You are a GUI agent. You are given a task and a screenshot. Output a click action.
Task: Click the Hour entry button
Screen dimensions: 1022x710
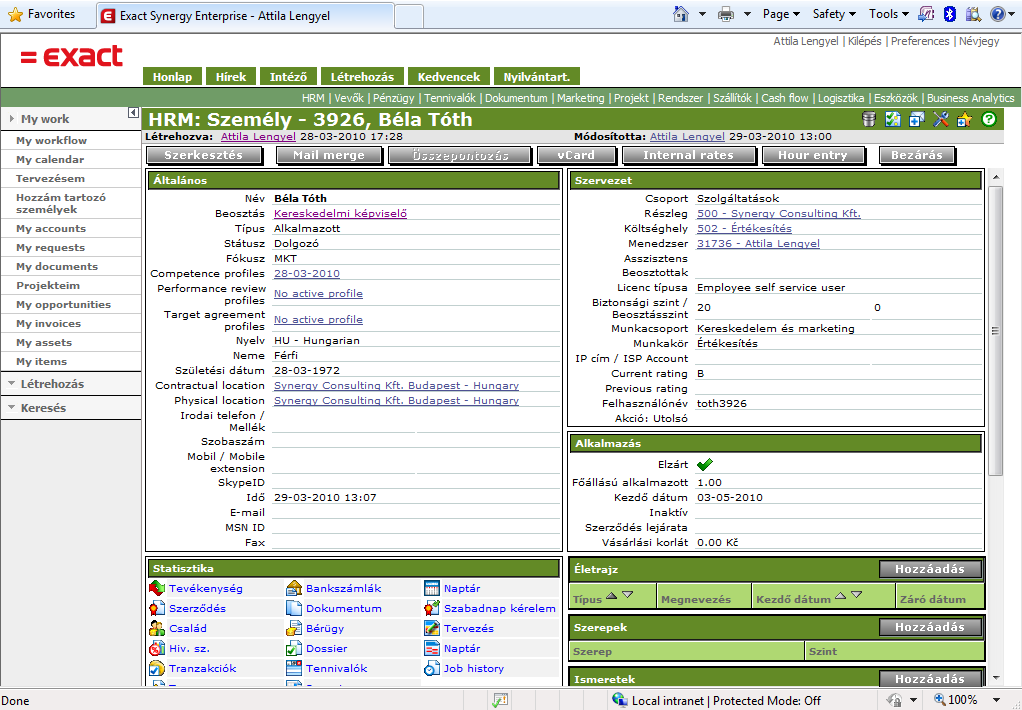pos(813,155)
